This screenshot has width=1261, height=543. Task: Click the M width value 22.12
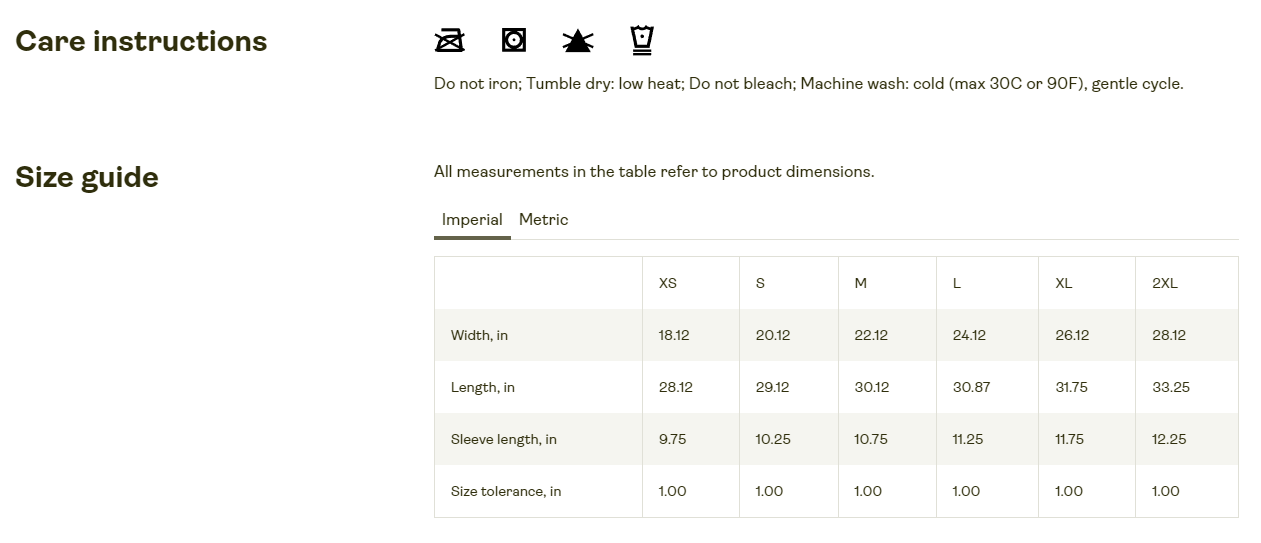[871, 335]
